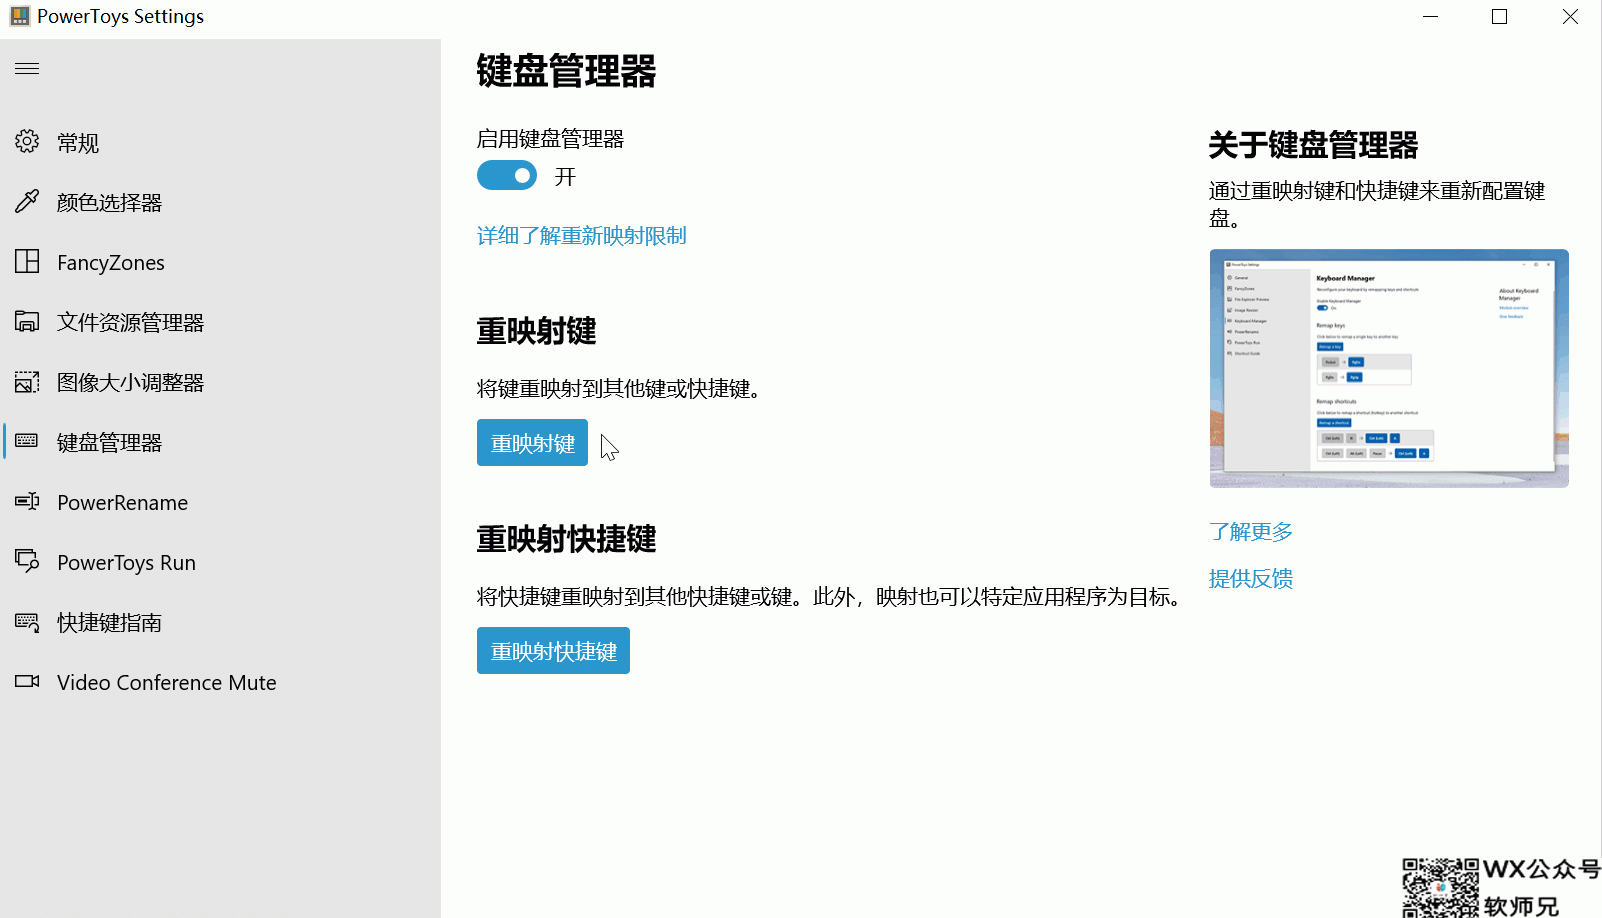
Task: Click the 启用键盘管理器 label
Action: 550,139
